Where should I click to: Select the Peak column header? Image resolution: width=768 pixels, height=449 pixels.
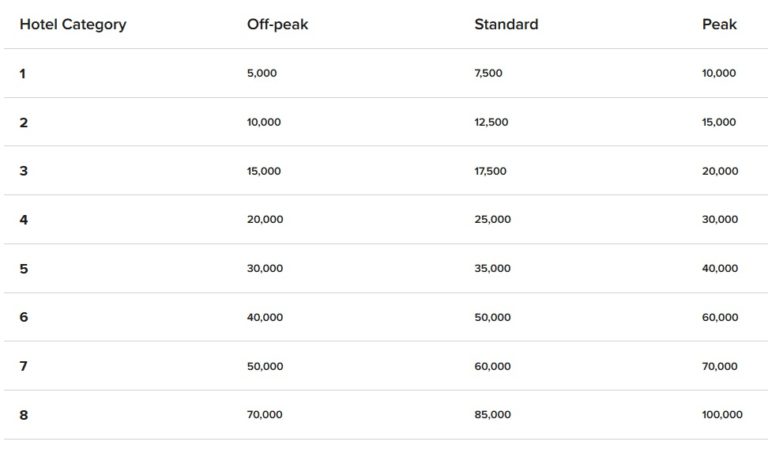[719, 24]
